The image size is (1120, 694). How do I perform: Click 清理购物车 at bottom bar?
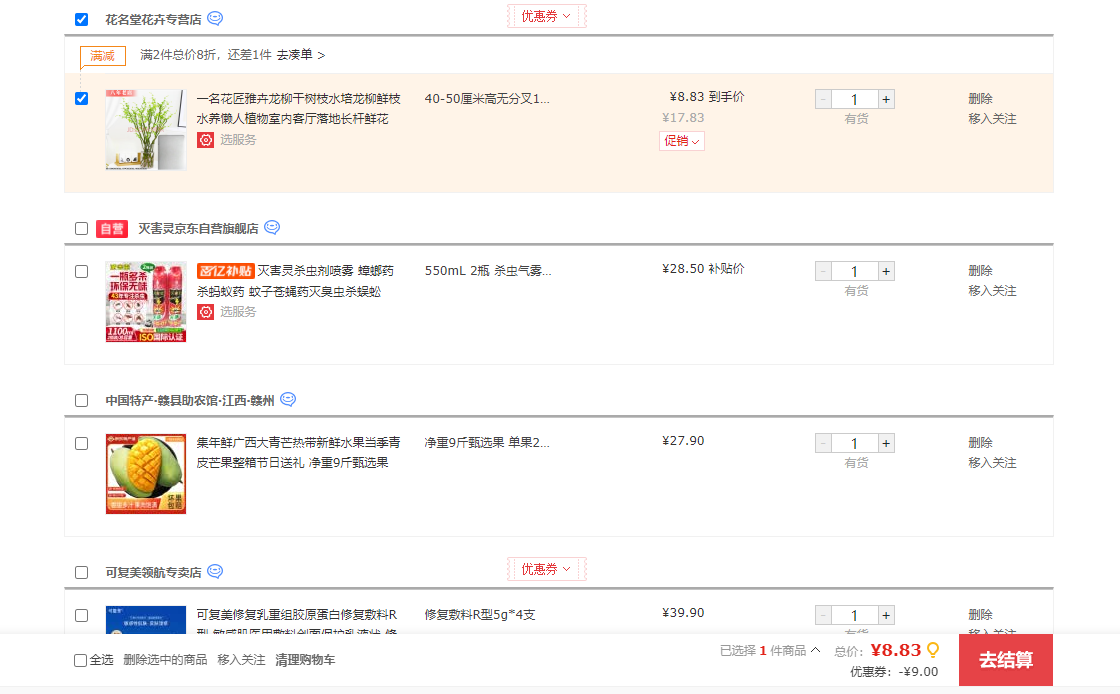pos(305,660)
